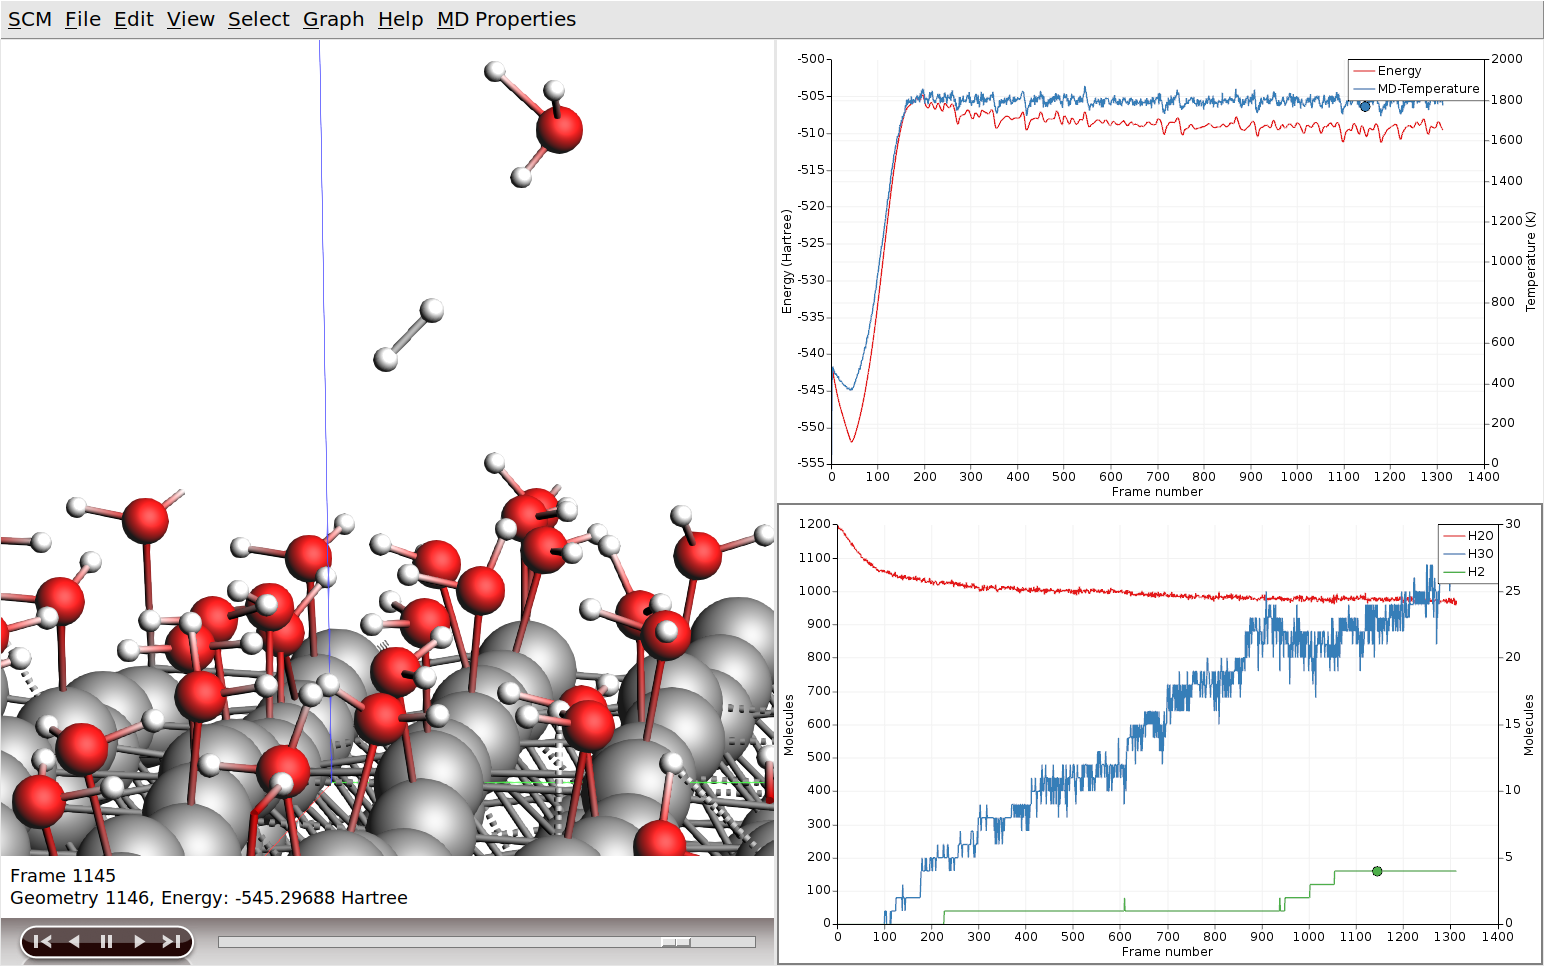Click the MD-Temperature legend entry
Viewport: 1544px width, 966px height.
(1427, 89)
